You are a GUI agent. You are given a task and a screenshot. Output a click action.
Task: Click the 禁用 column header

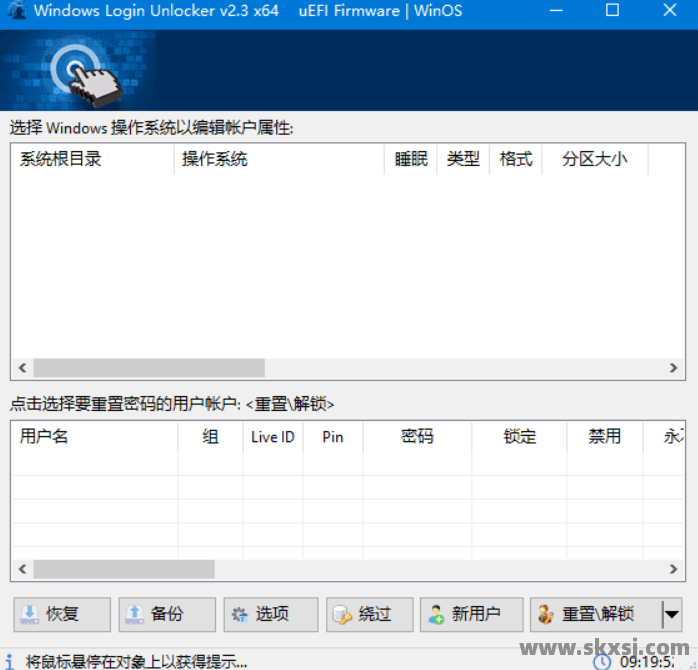pyautogui.click(x=605, y=436)
